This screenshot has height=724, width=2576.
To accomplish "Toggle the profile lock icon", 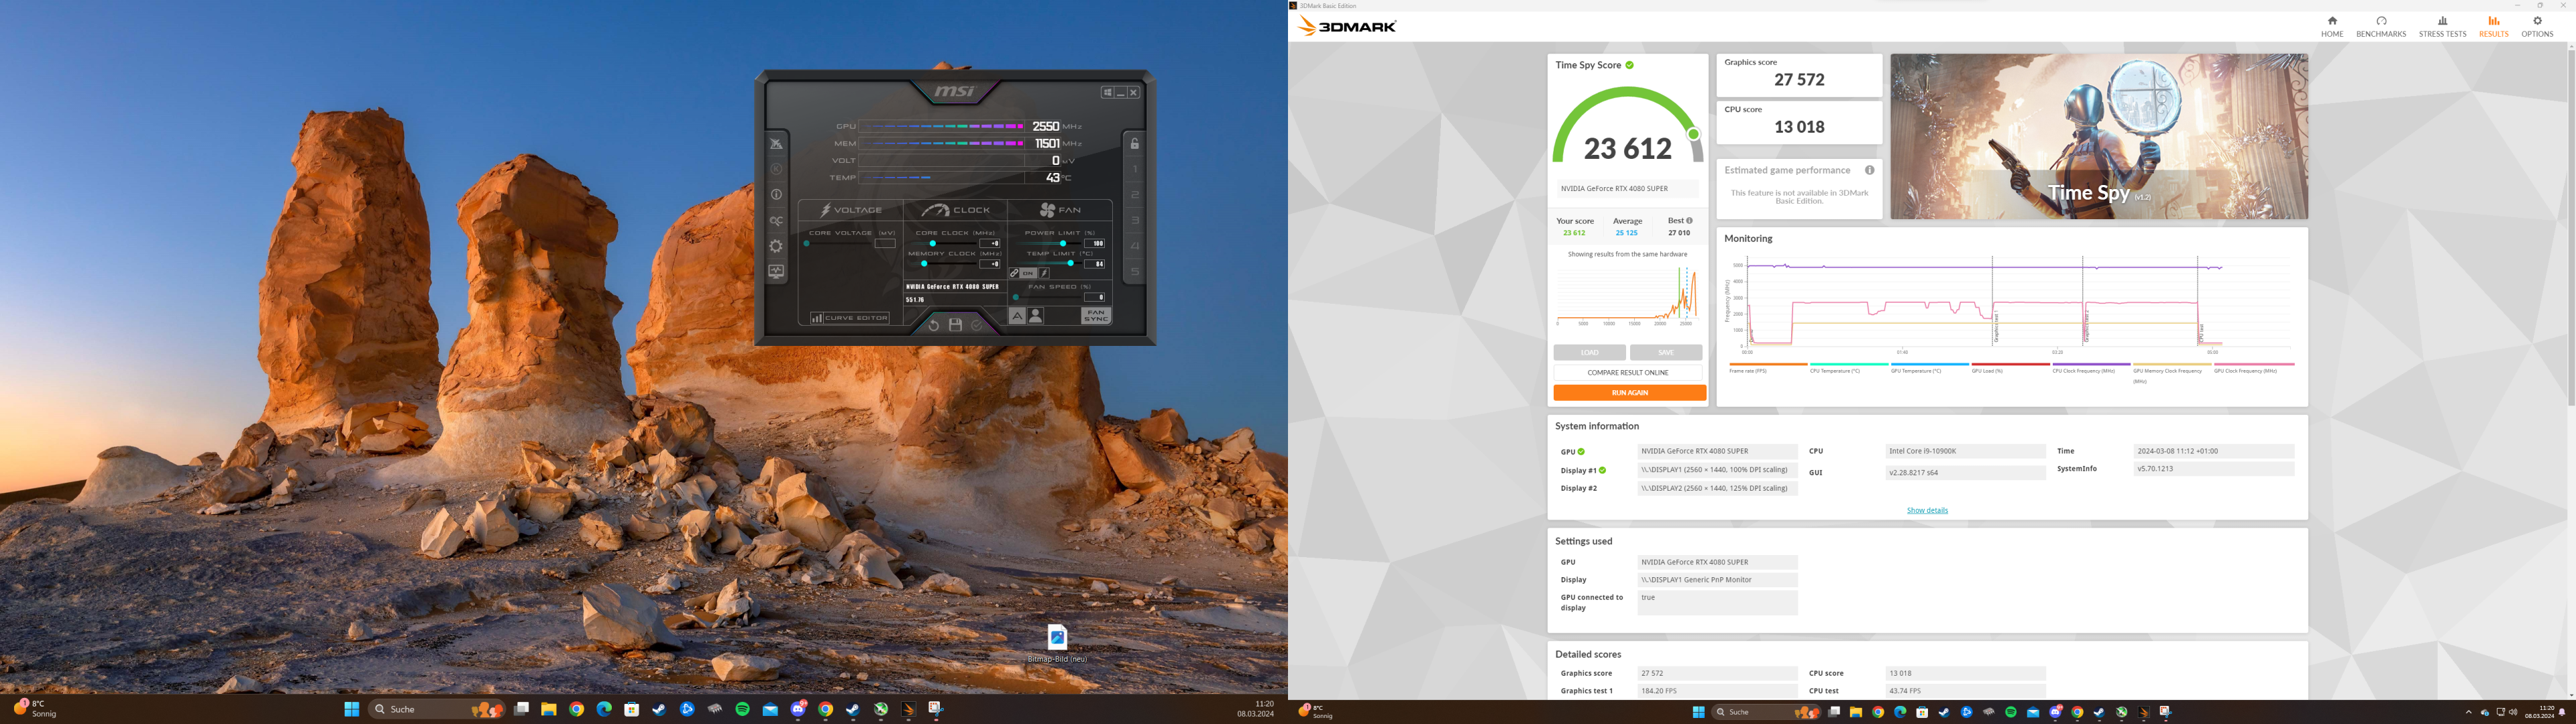I will [x=1134, y=144].
